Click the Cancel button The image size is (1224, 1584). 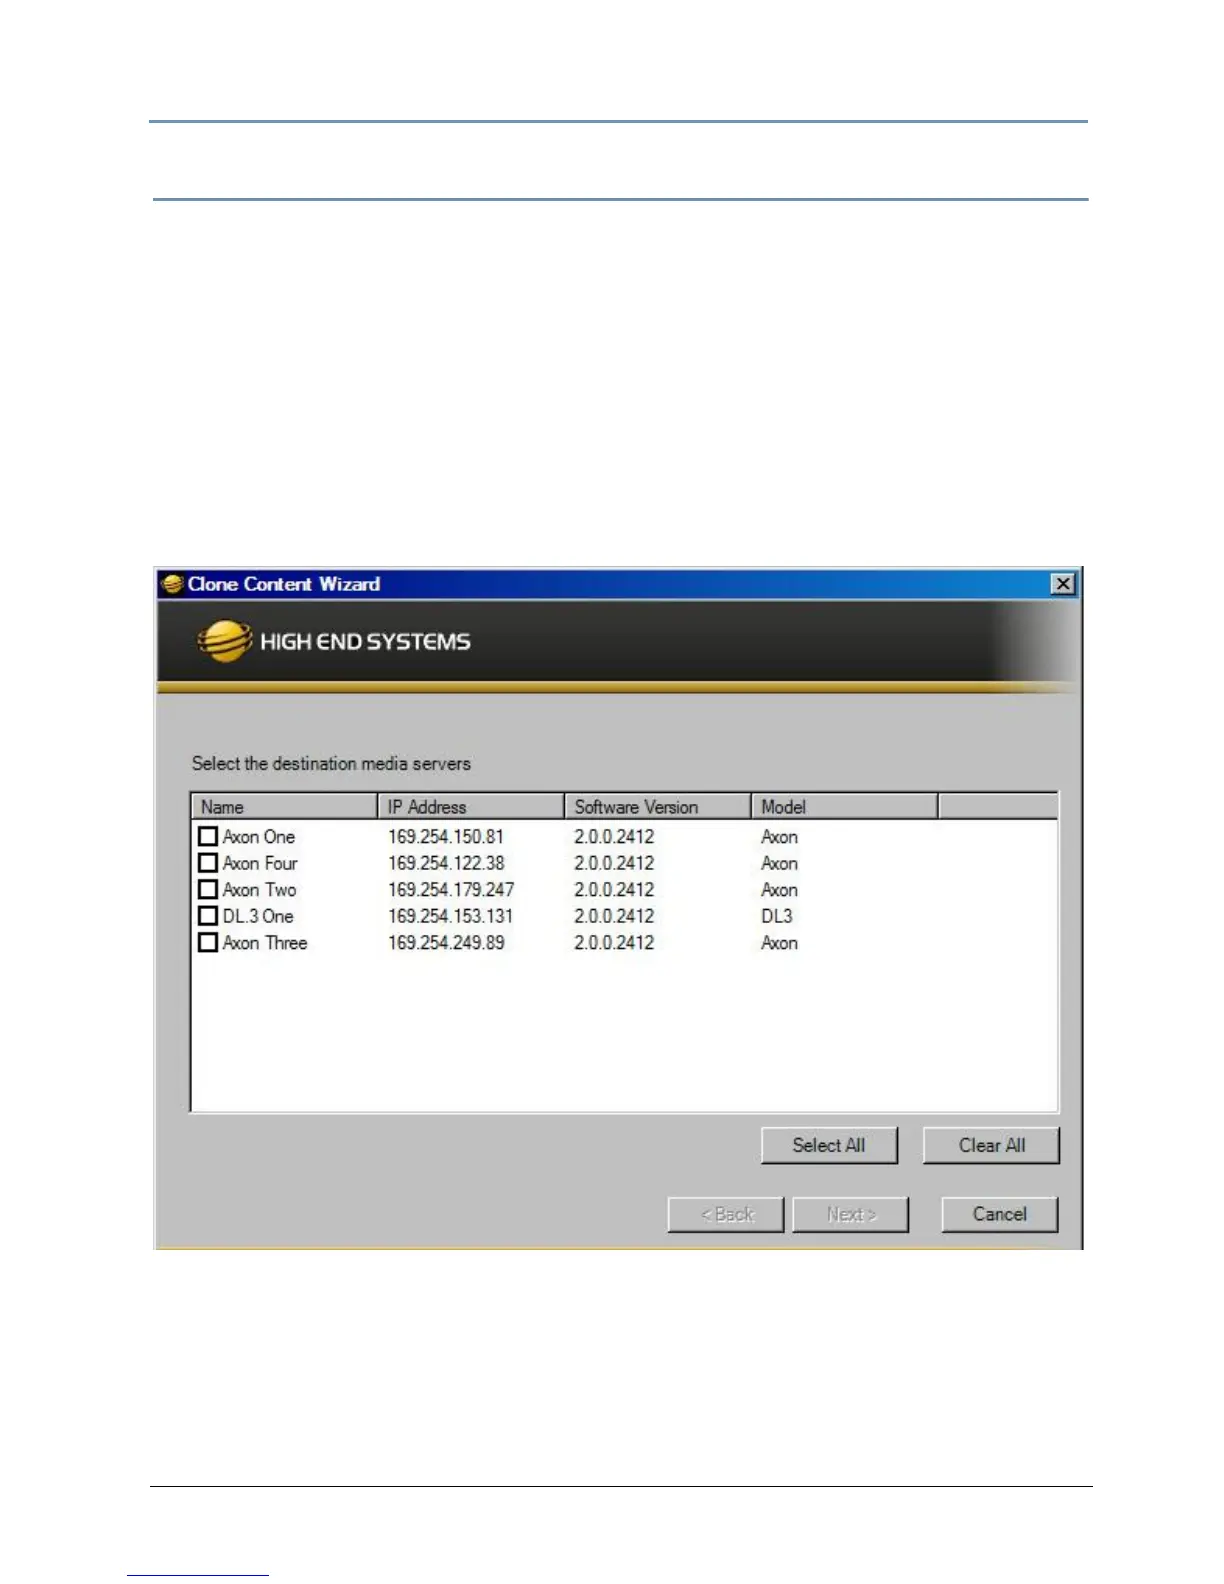point(999,1214)
